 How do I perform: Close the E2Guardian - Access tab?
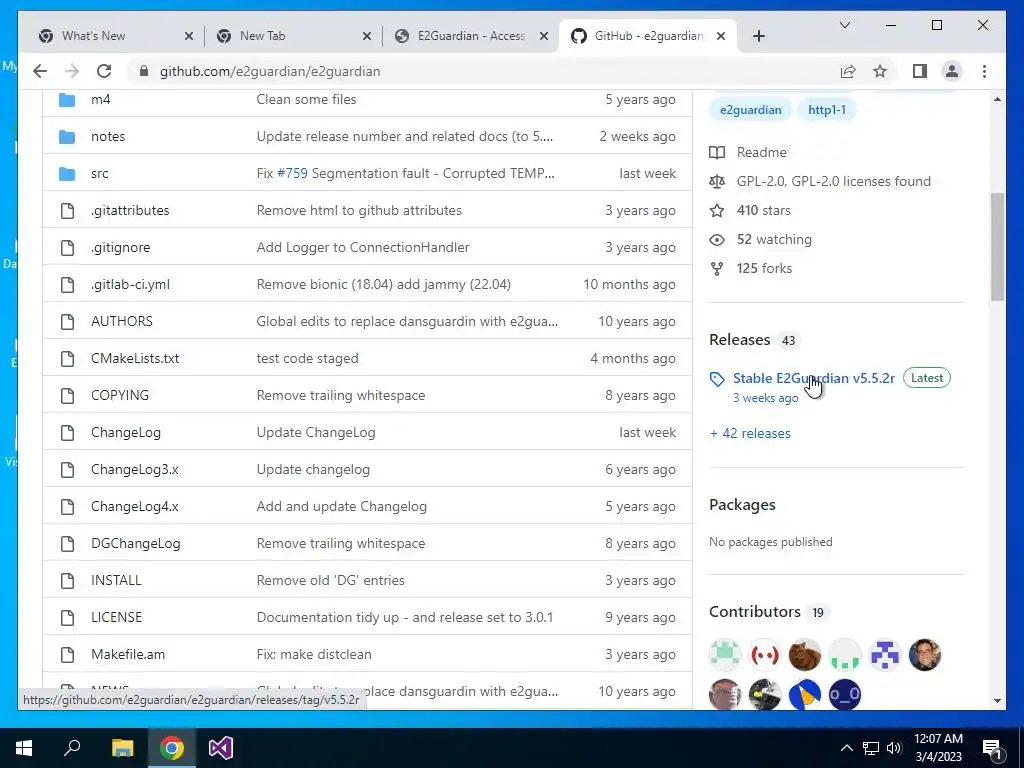[x=543, y=36]
